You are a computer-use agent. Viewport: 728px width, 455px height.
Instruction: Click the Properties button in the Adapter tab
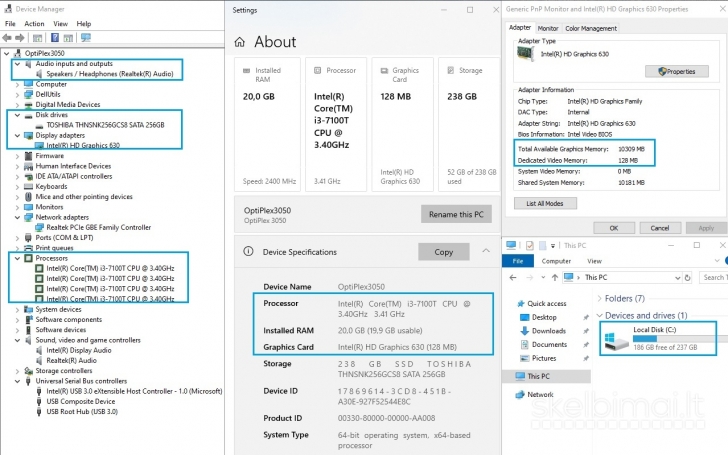(x=676, y=72)
